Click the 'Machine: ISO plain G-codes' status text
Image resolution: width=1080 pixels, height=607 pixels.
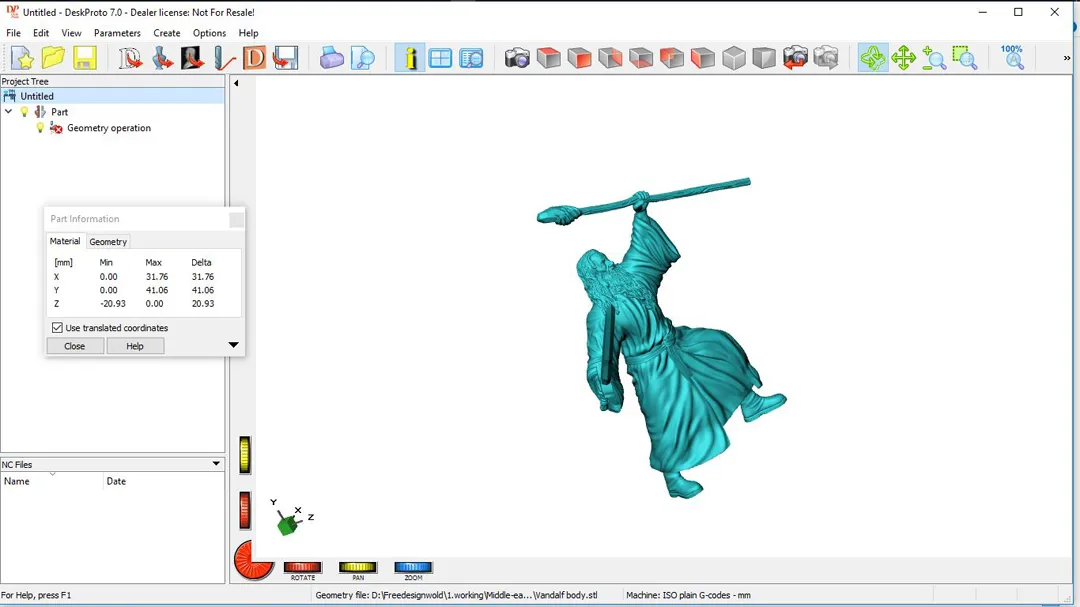[x=688, y=595]
